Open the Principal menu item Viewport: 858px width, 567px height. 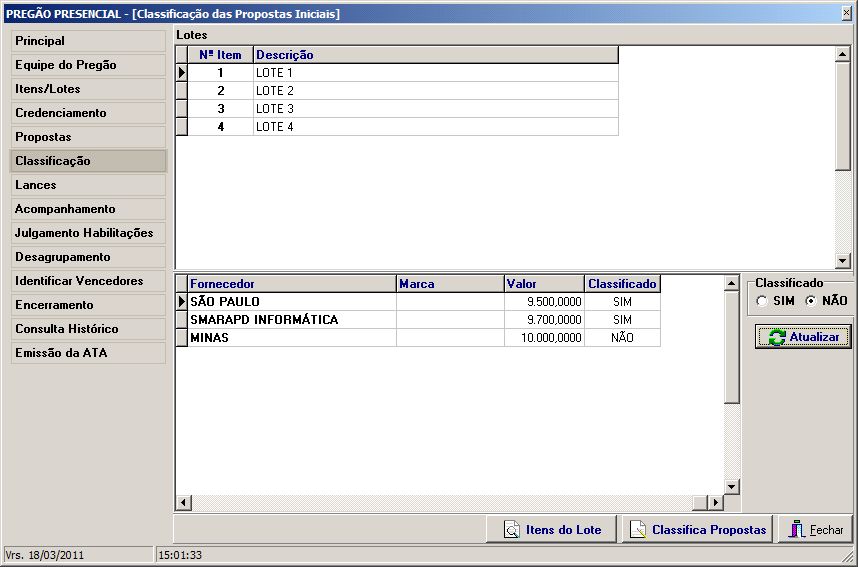88,41
